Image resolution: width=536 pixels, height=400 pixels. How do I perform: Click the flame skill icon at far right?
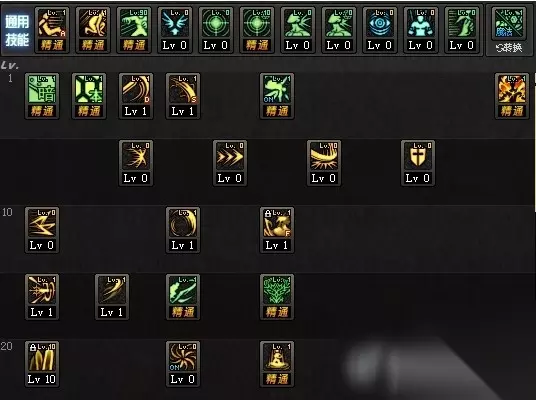[512, 96]
